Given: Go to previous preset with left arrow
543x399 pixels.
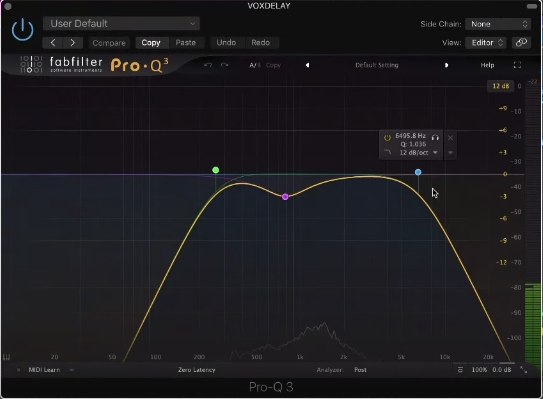Looking at the screenshot, I should point(53,43).
